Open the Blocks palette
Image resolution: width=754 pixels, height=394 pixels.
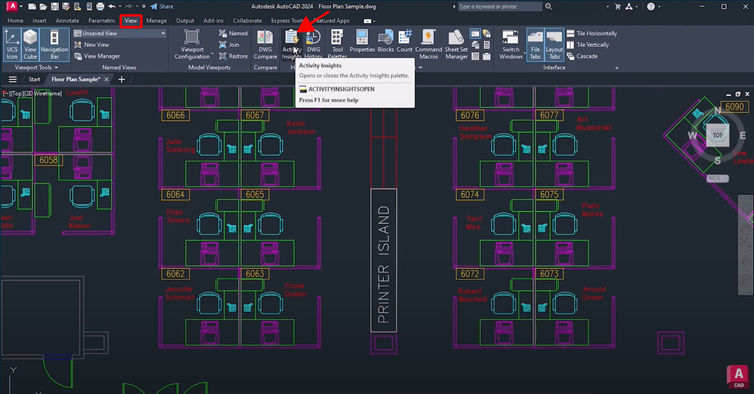(x=386, y=41)
